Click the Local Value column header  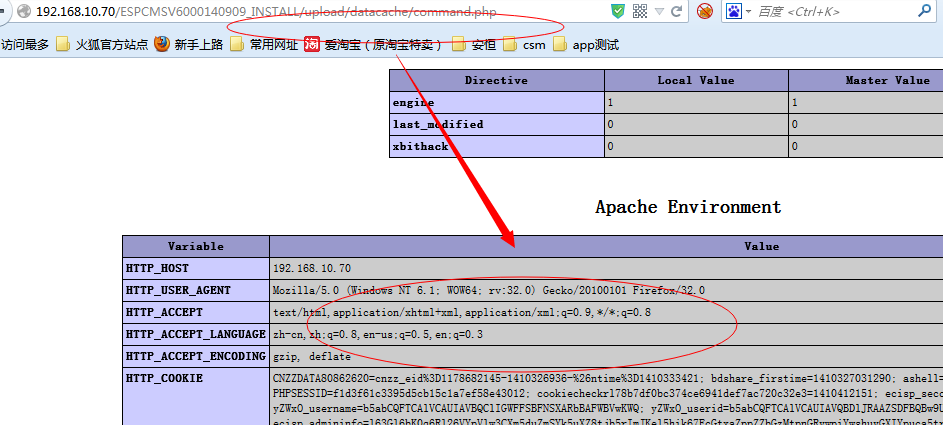(696, 81)
